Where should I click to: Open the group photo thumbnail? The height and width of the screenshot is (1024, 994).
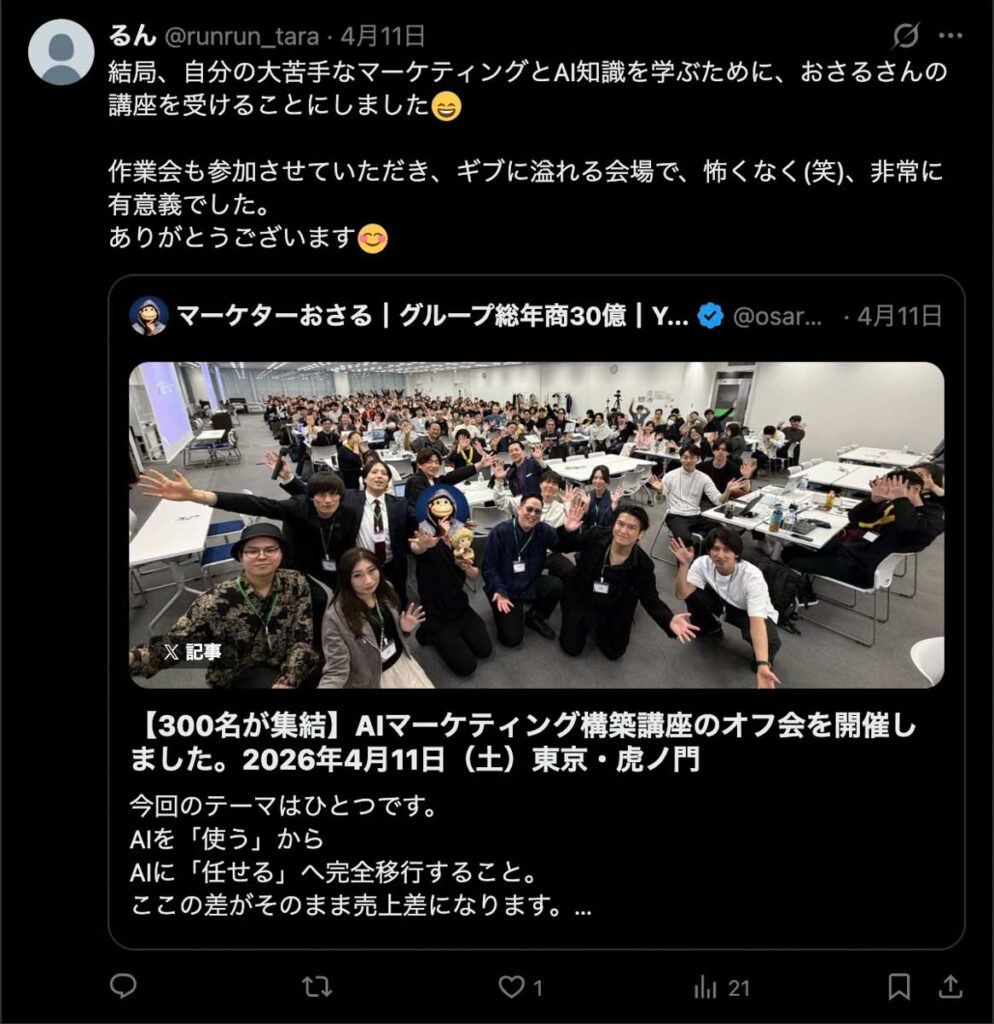point(536,525)
